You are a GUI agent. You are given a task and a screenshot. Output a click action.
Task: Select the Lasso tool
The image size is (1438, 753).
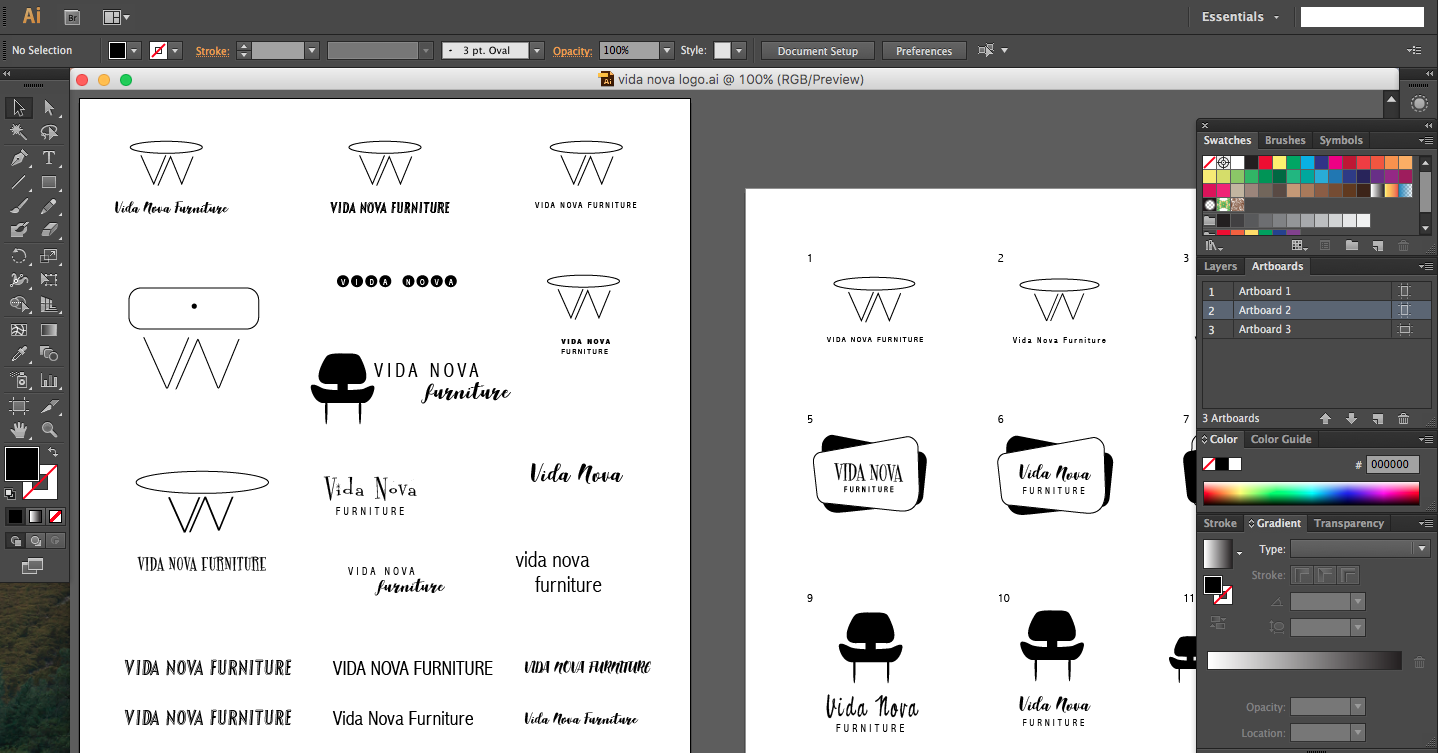[49, 132]
